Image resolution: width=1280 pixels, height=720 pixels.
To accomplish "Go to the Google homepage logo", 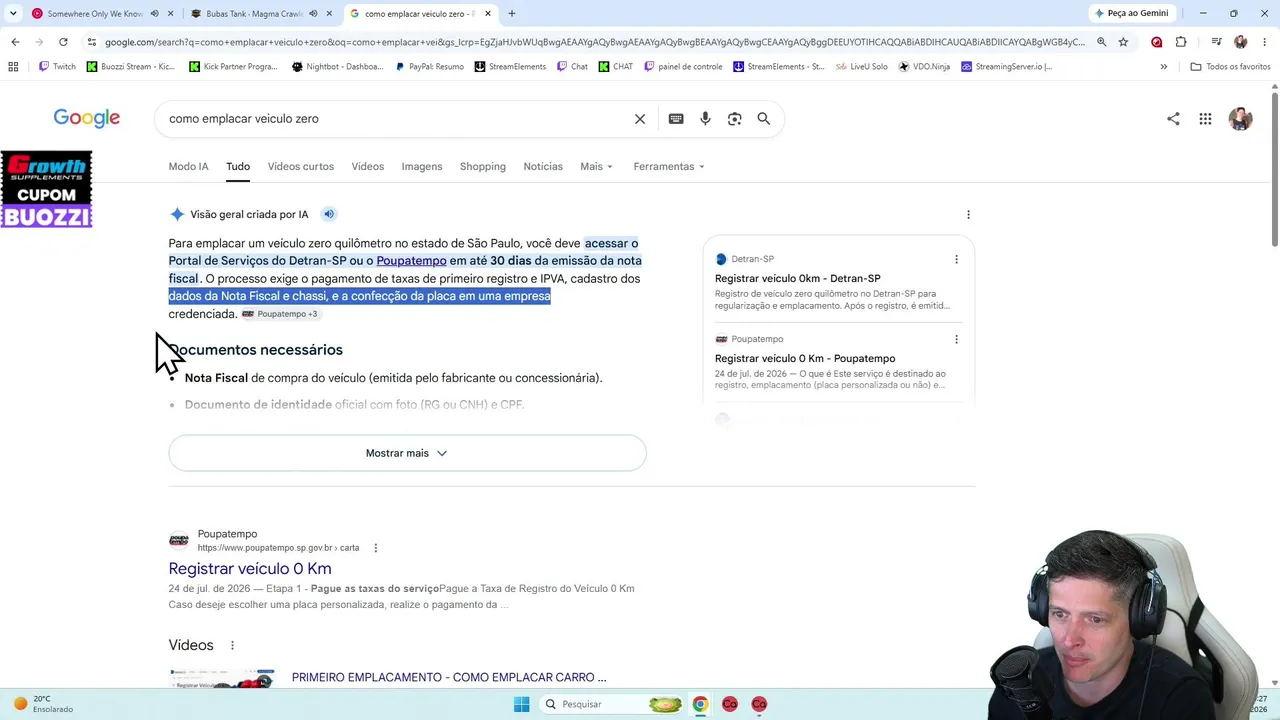I will [87, 119].
